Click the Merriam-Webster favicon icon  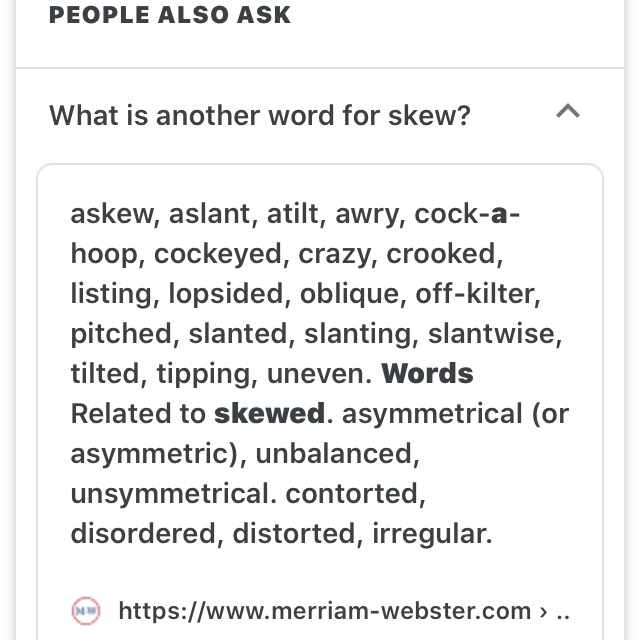[x=86, y=611]
